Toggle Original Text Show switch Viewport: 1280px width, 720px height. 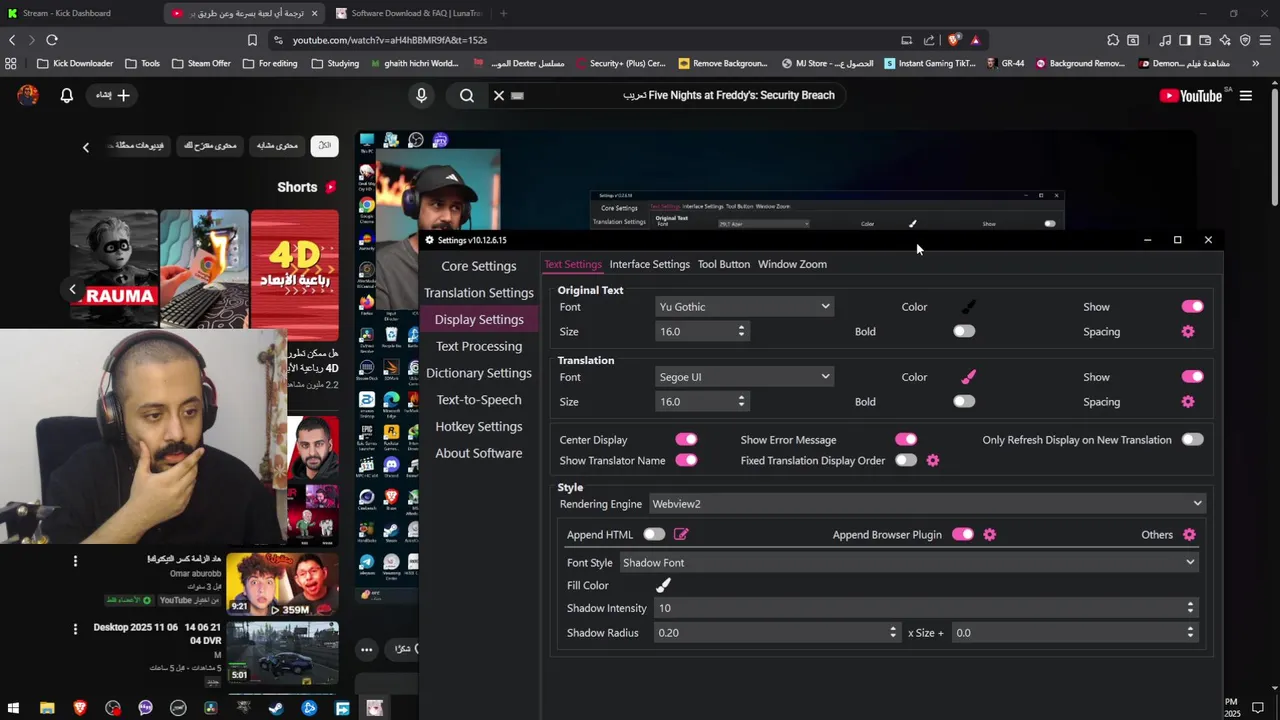pyautogui.click(x=1192, y=307)
